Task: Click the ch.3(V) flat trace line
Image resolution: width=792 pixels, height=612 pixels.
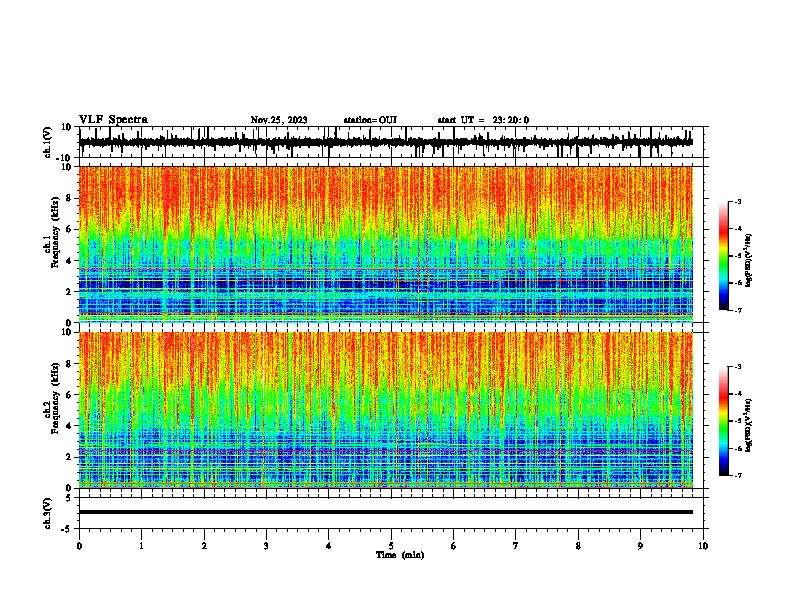Action: coord(386,512)
